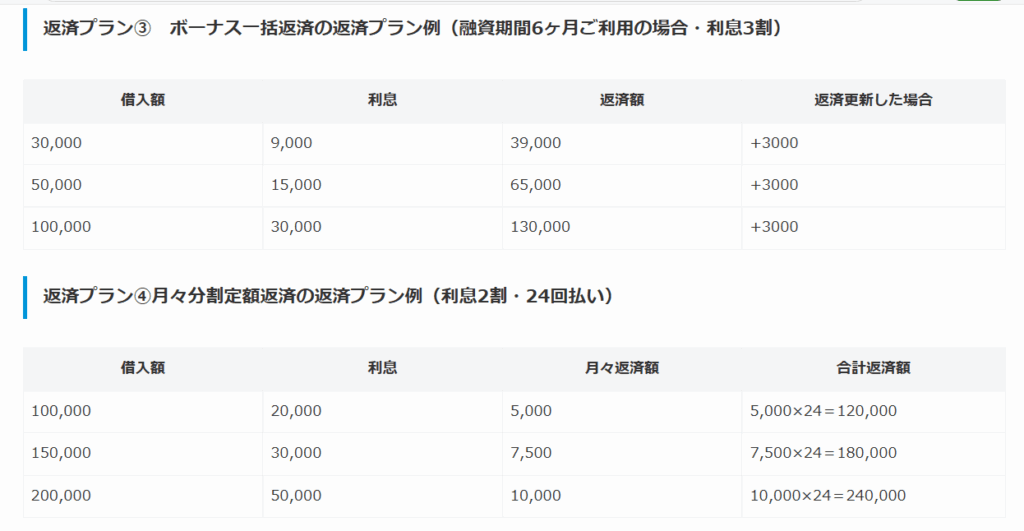Click the 50,000 interest cell in second table

383,496
